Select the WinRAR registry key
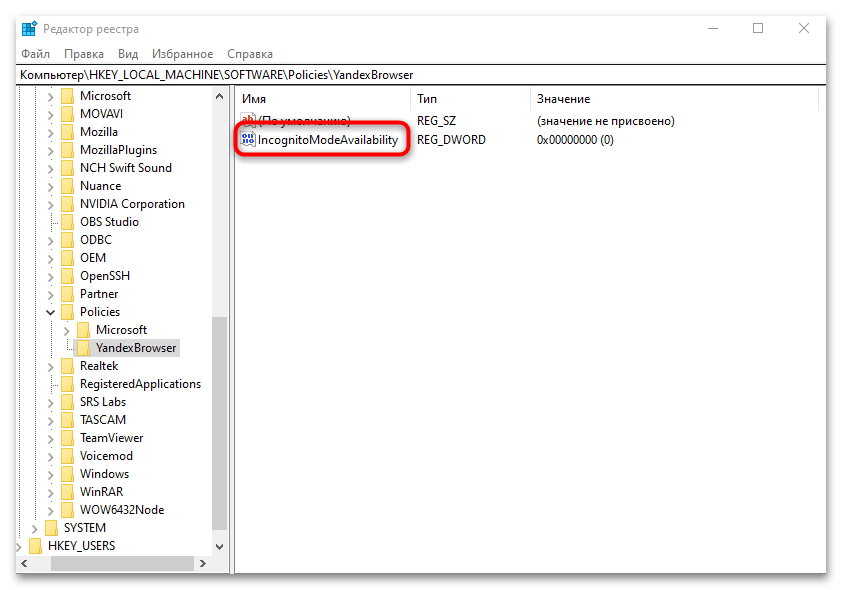Viewport: 842px width, 590px height. [x=101, y=492]
